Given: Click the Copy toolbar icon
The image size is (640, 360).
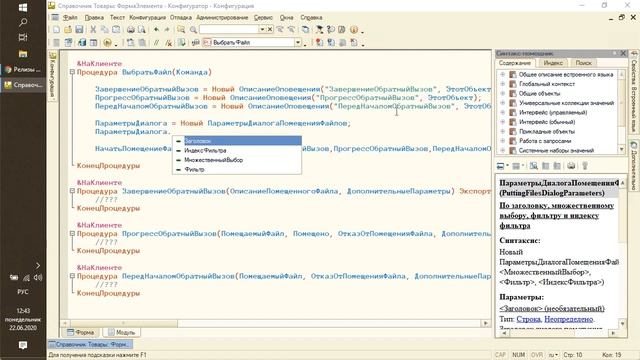Looking at the screenshot, I should [104, 30].
